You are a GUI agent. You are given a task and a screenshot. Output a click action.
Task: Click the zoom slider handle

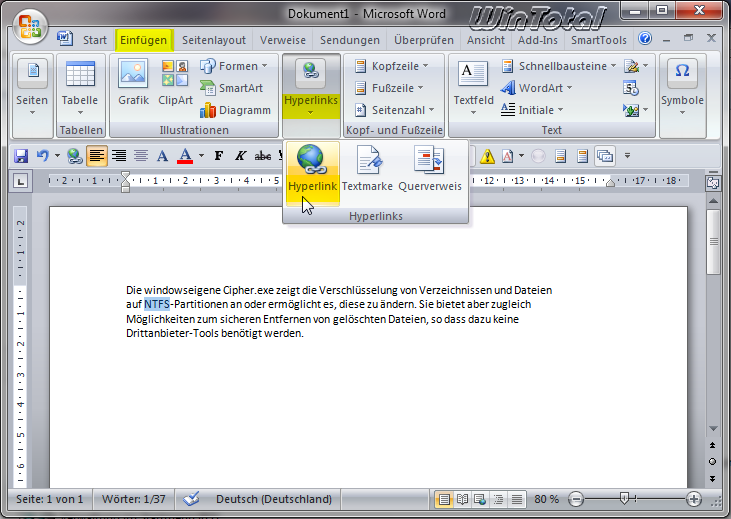pos(624,499)
